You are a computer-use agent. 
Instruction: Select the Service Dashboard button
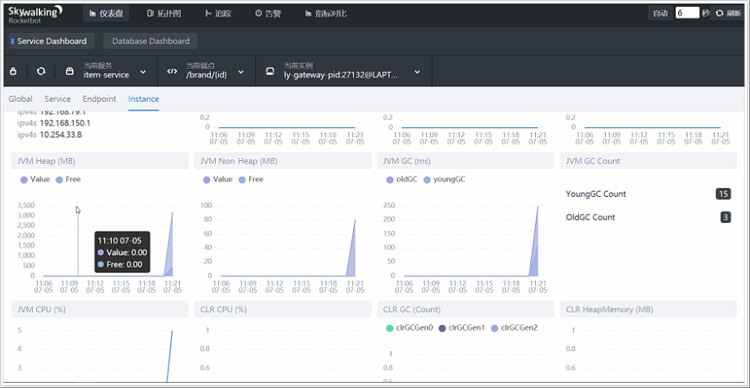click(x=52, y=41)
